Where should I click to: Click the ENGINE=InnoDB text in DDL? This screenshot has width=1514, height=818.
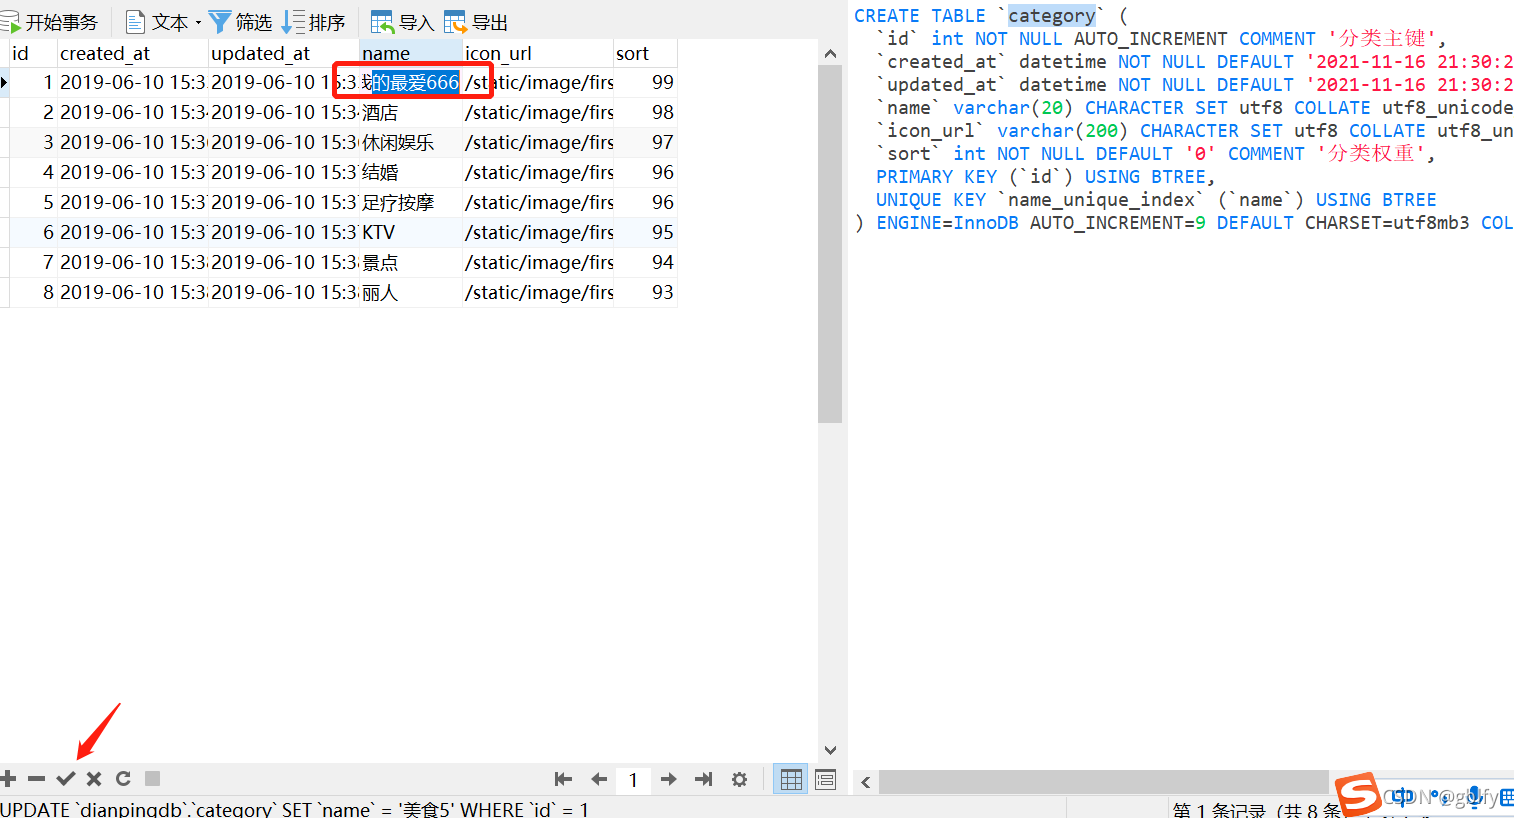tap(947, 223)
